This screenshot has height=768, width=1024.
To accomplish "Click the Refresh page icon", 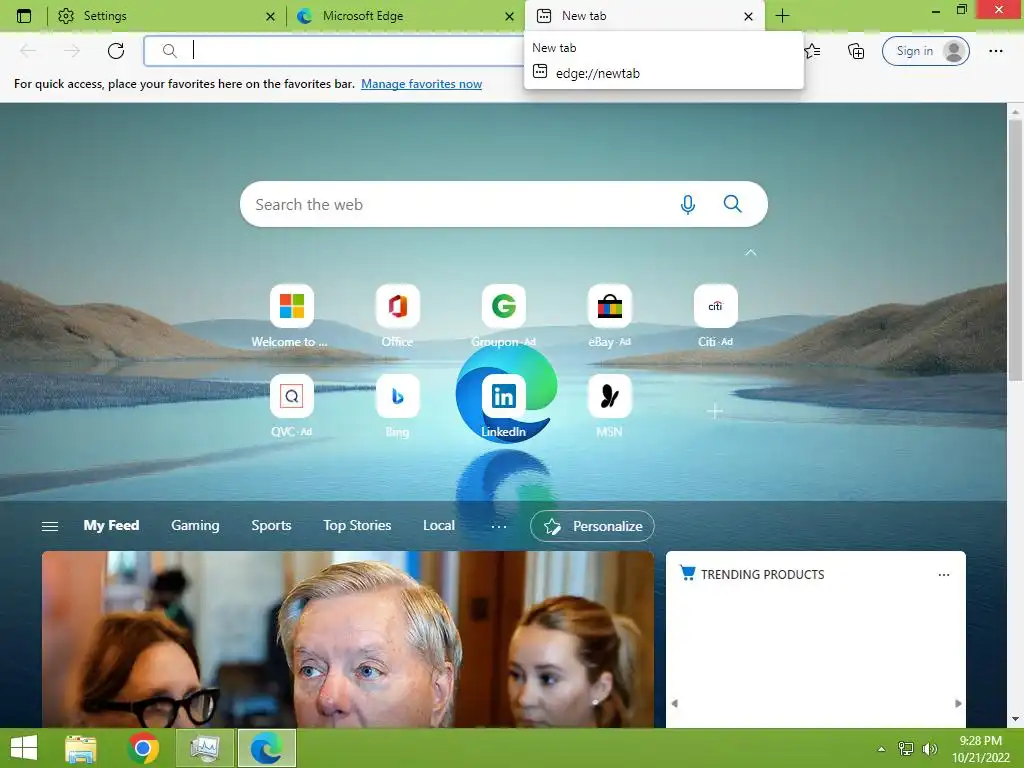I will pyautogui.click(x=116, y=50).
